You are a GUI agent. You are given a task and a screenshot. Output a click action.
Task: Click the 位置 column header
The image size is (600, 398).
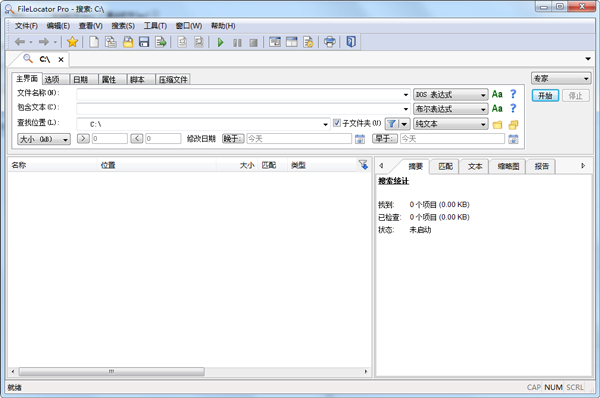click(x=156, y=165)
